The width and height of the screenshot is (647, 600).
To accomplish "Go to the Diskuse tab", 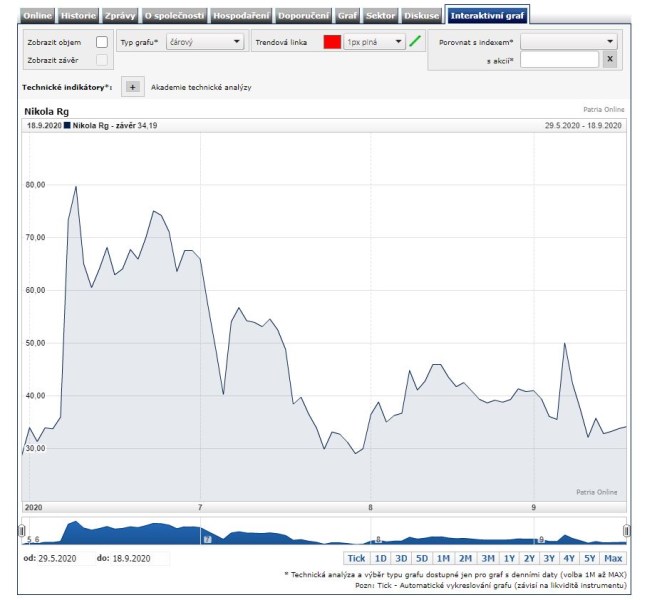I will click(421, 16).
